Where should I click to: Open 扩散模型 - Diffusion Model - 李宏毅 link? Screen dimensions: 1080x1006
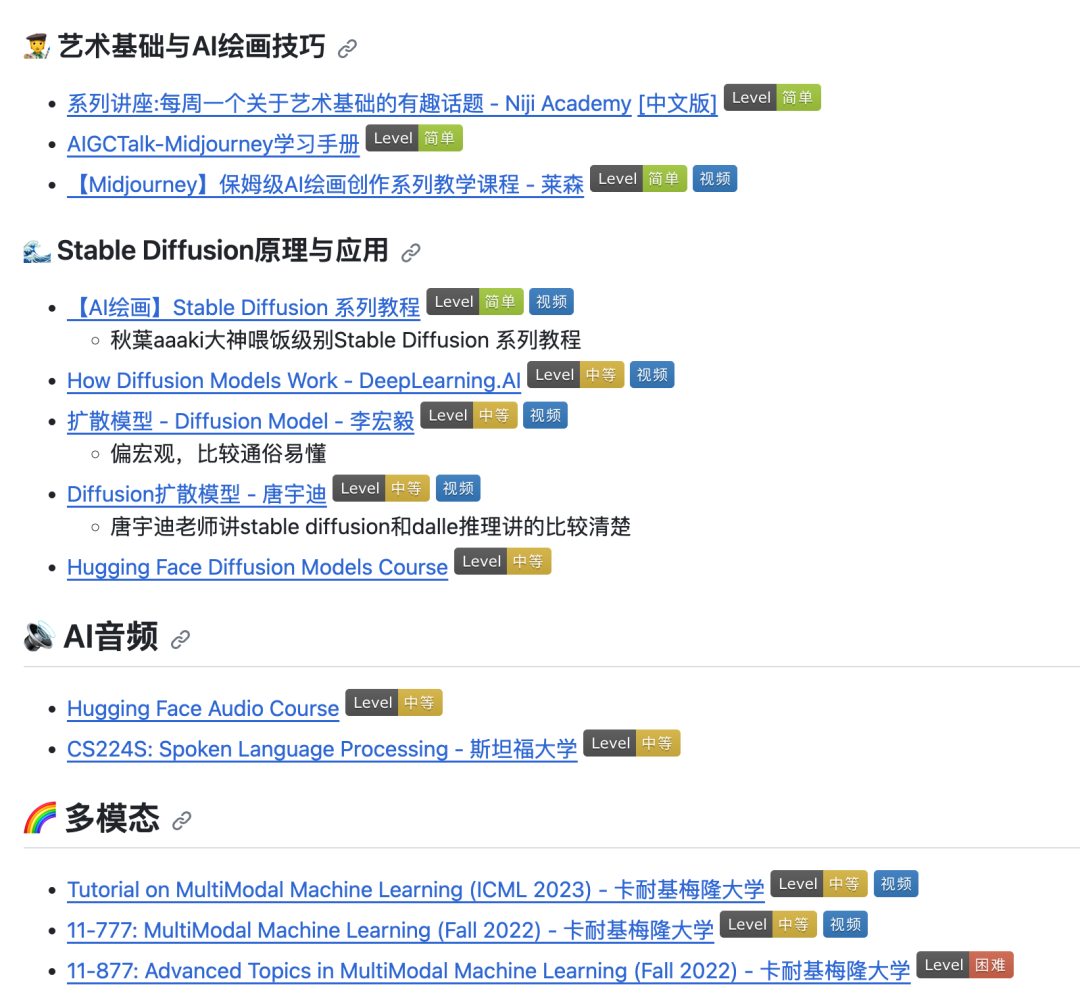240,421
